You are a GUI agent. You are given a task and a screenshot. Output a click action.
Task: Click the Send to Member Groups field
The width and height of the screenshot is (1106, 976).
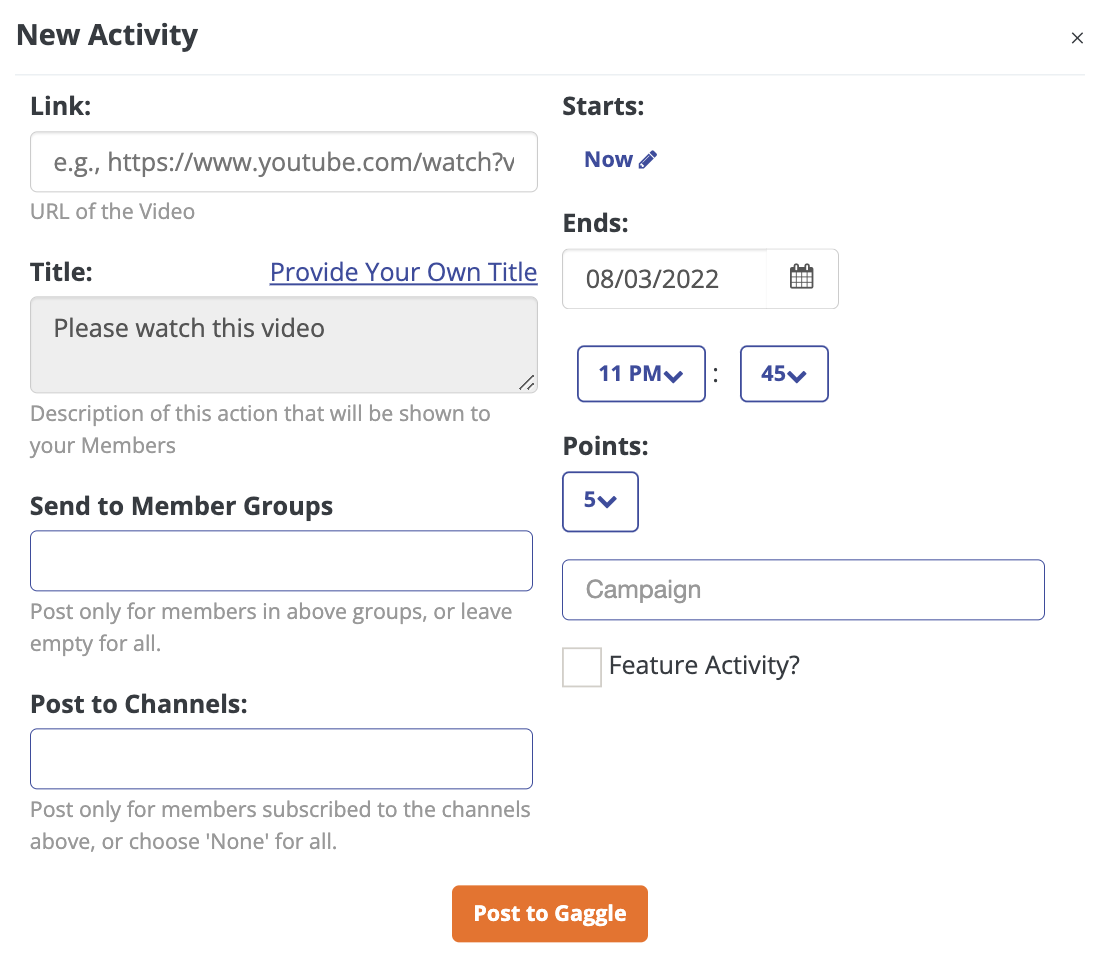[x=281, y=561]
